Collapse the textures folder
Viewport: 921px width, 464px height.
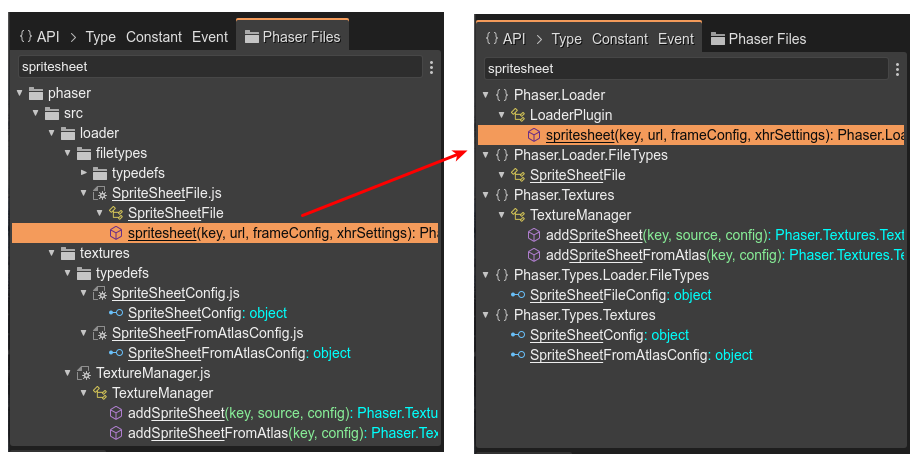pyautogui.click(x=52, y=253)
